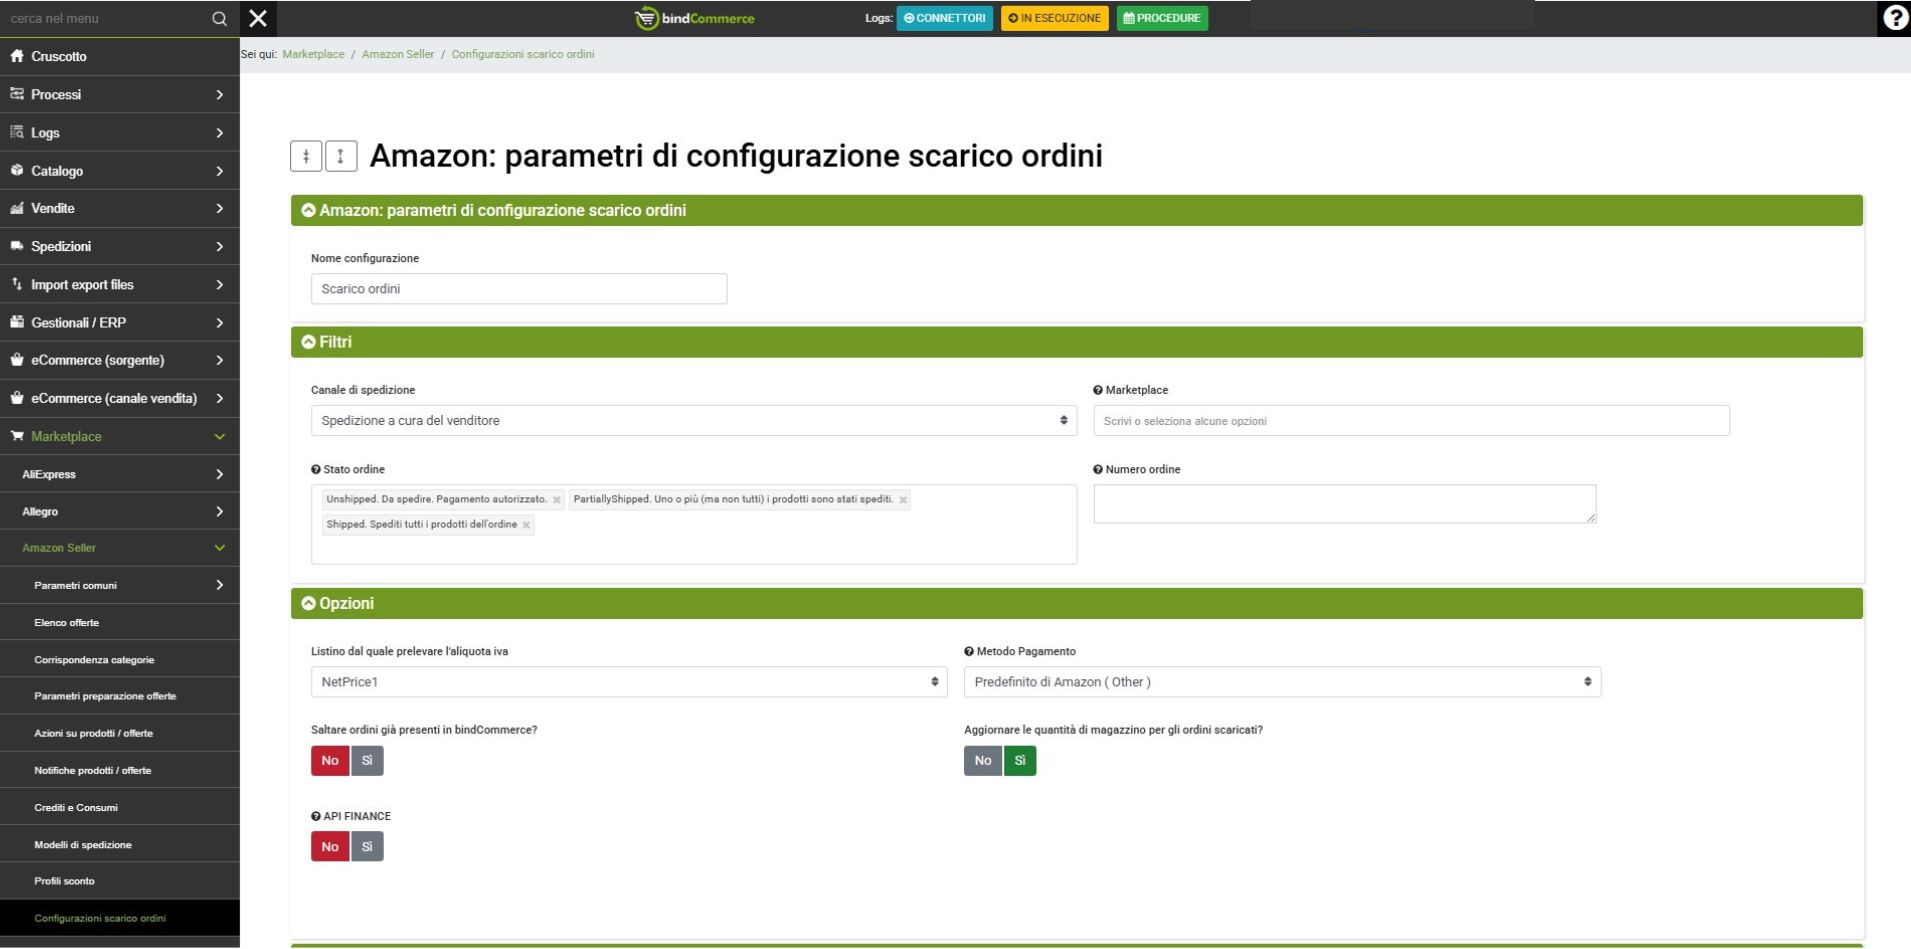Open the Listino aliquota iva dropdown
Screen dimensions: 1911x949
click(x=628, y=682)
